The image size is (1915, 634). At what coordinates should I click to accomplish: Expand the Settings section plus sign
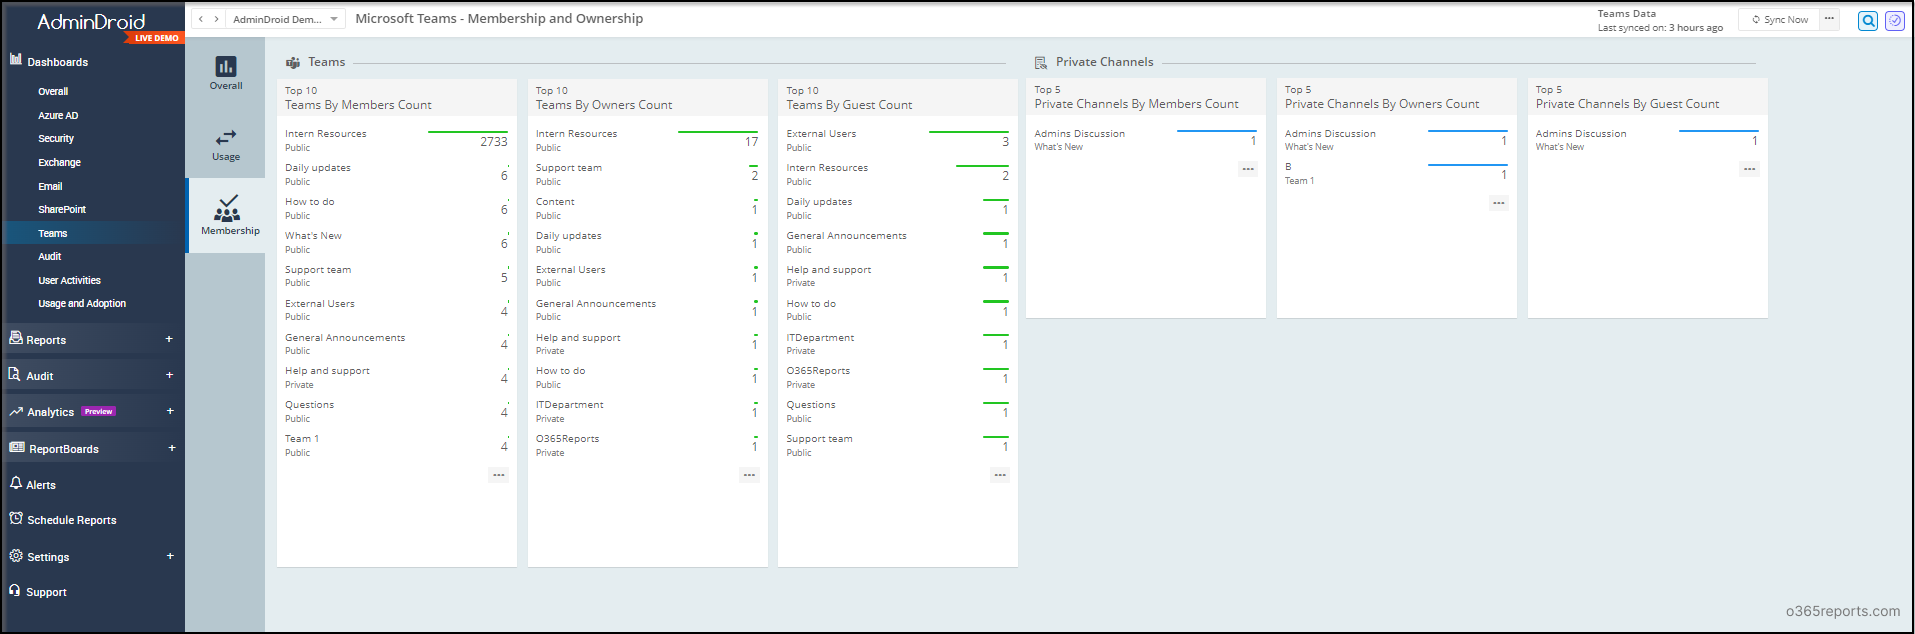click(x=170, y=556)
